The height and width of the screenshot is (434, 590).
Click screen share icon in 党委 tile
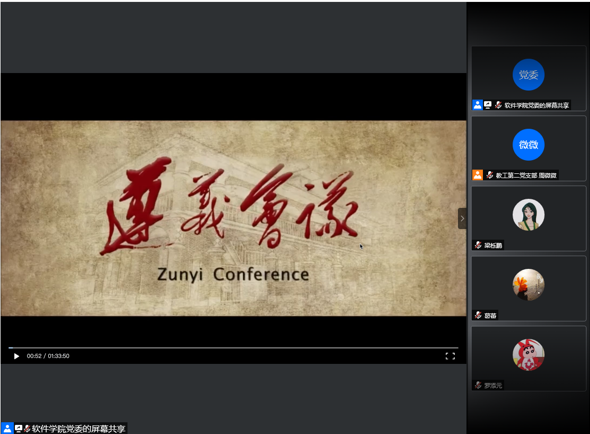pyautogui.click(x=488, y=105)
